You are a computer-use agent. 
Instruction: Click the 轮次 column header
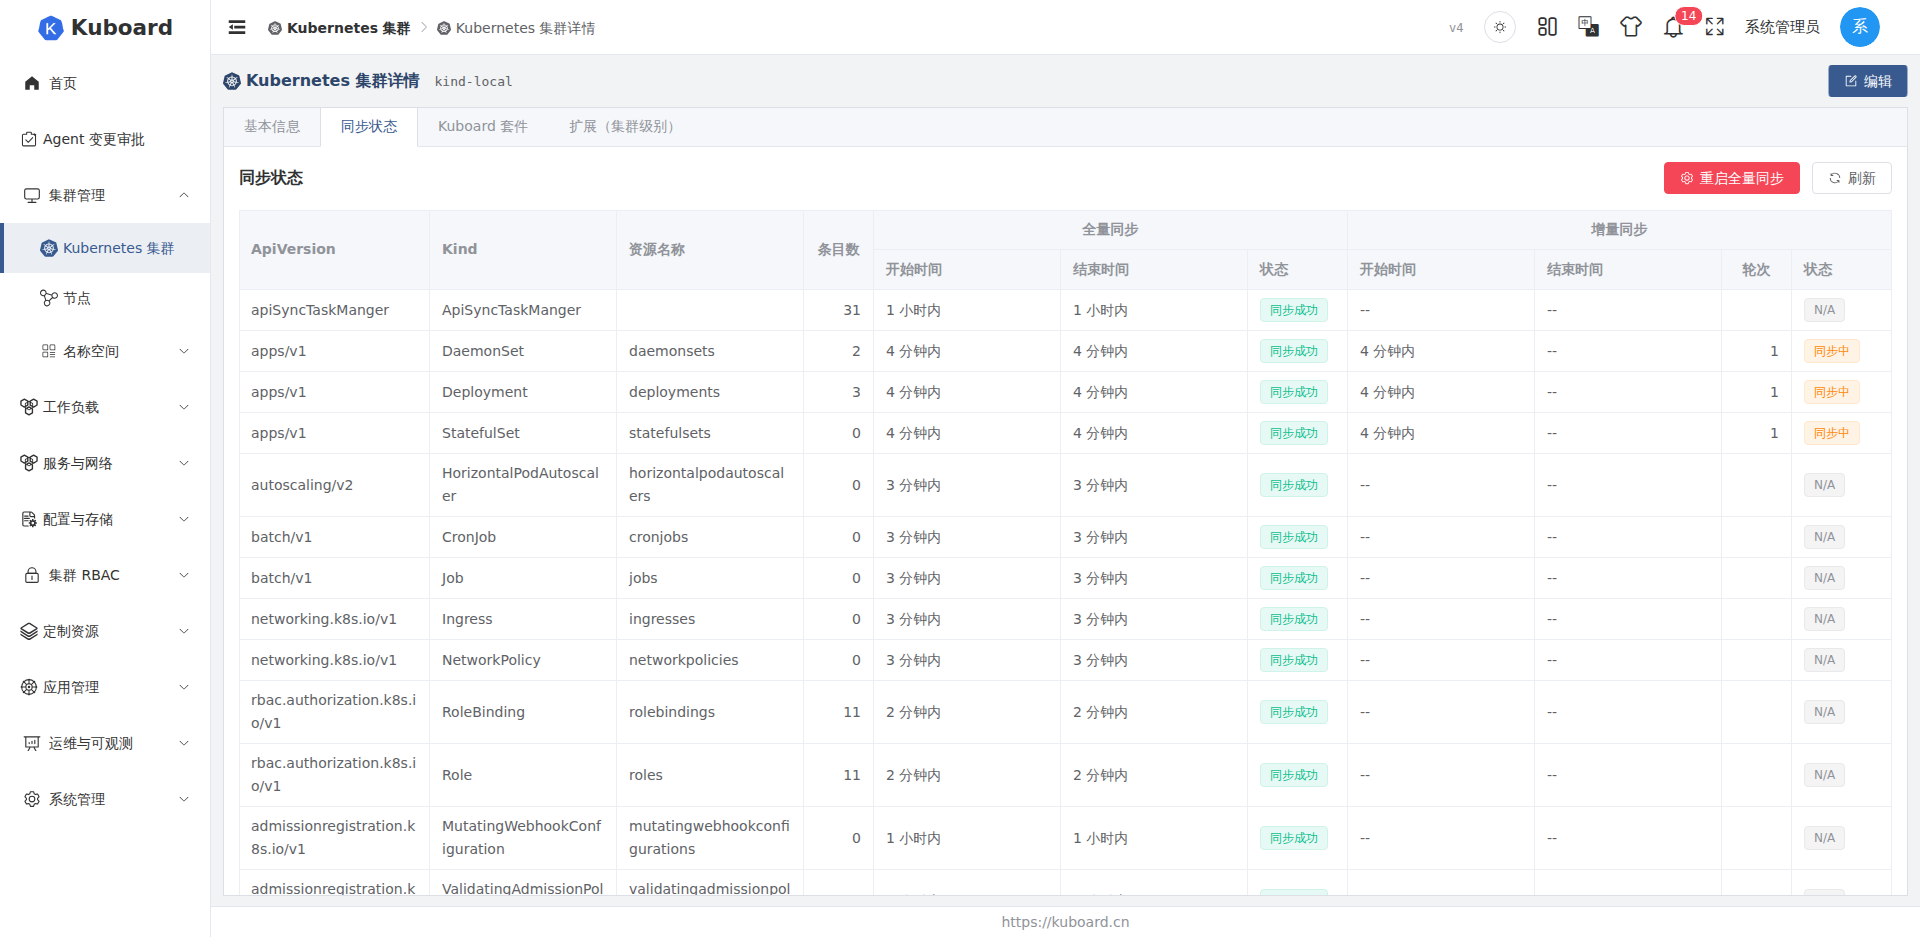click(x=1756, y=269)
